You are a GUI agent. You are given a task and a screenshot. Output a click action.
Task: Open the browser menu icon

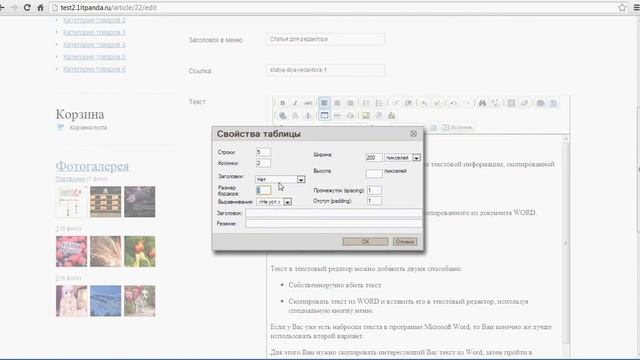(636, 7)
